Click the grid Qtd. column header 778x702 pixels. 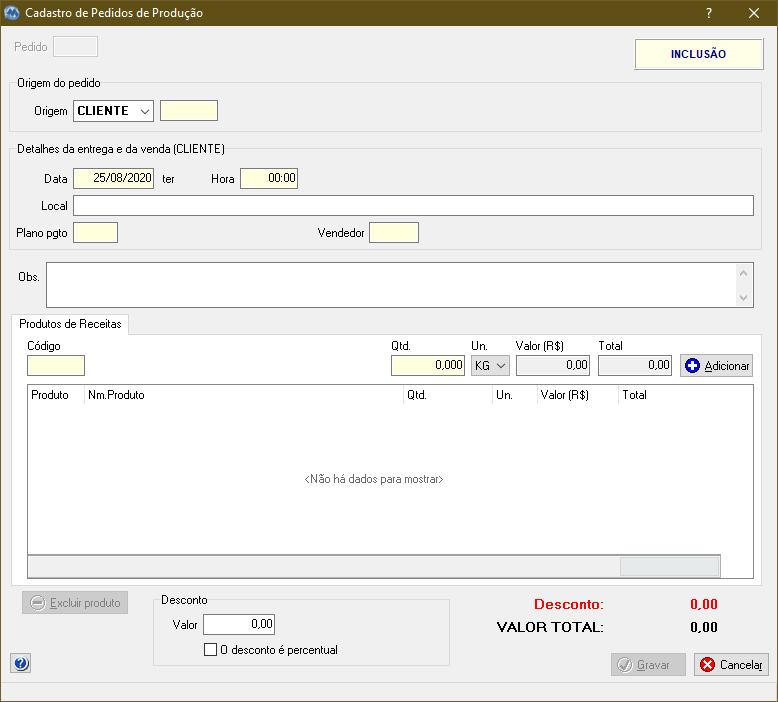pos(448,395)
